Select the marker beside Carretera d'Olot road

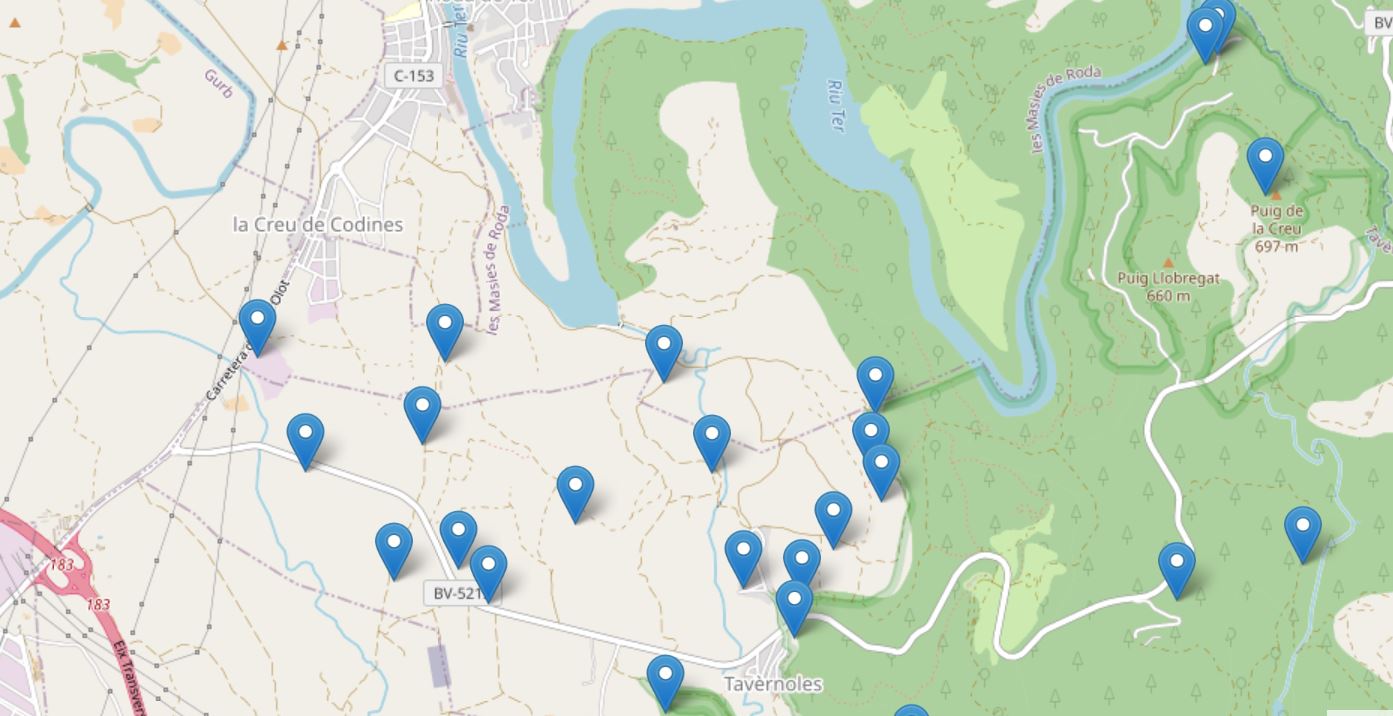(258, 327)
